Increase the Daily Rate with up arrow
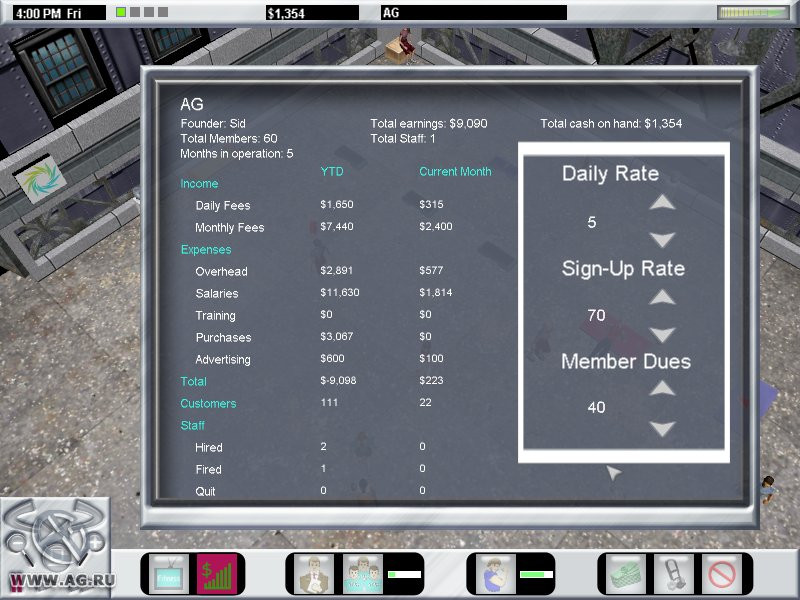This screenshot has height=600, width=800. coord(662,202)
